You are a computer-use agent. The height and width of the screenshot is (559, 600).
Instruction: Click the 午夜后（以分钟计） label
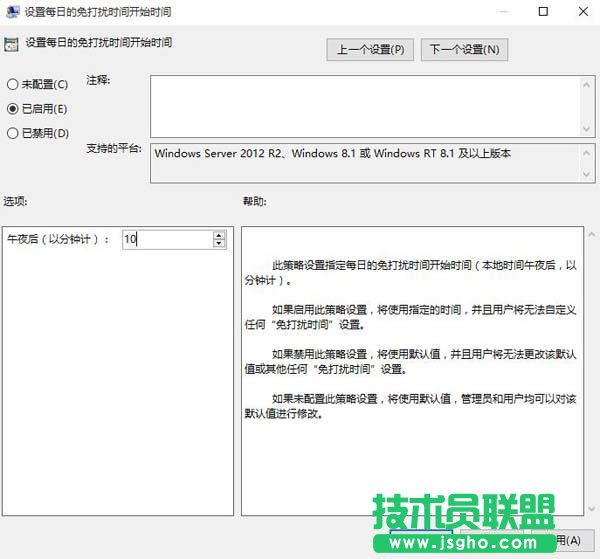coord(58,239)
